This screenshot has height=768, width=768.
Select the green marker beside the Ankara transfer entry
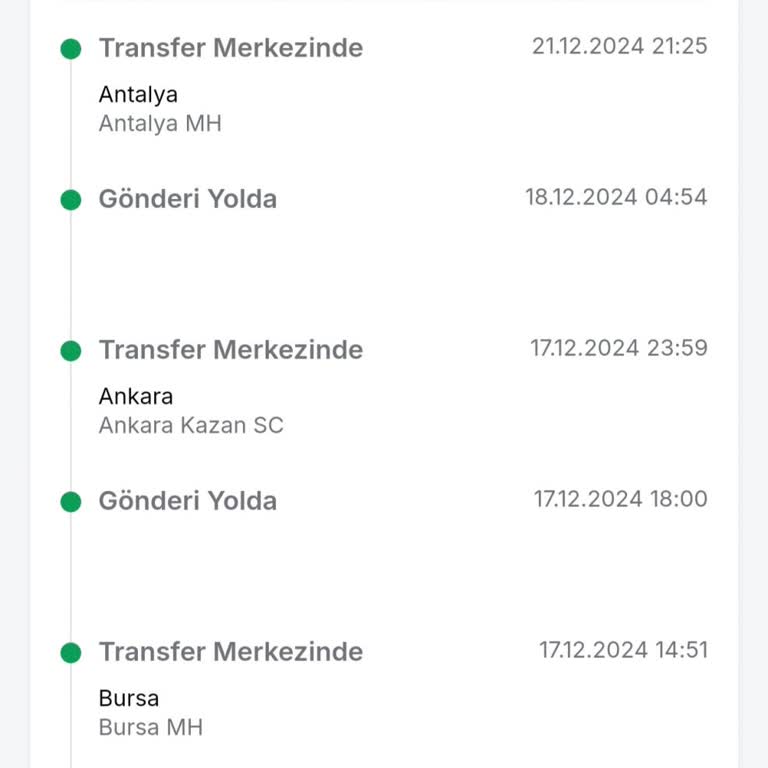pyautogui.click(x=70, y=350)
